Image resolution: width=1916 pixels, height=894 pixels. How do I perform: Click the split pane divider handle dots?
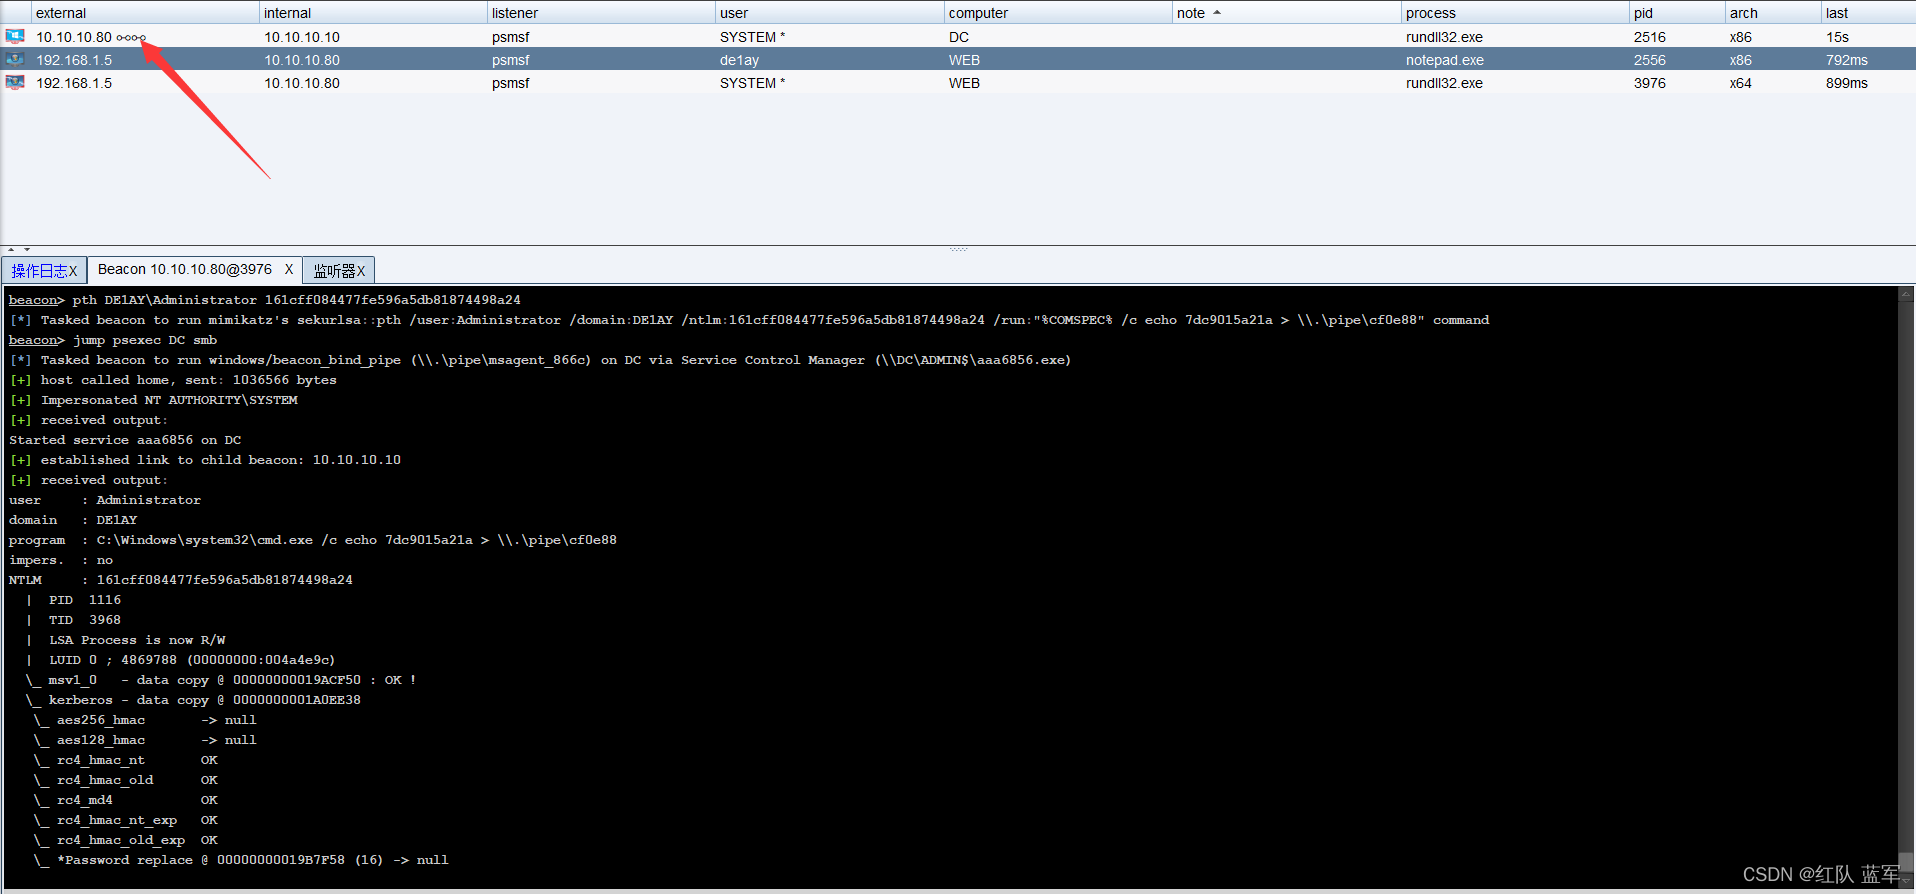(958, 249)
